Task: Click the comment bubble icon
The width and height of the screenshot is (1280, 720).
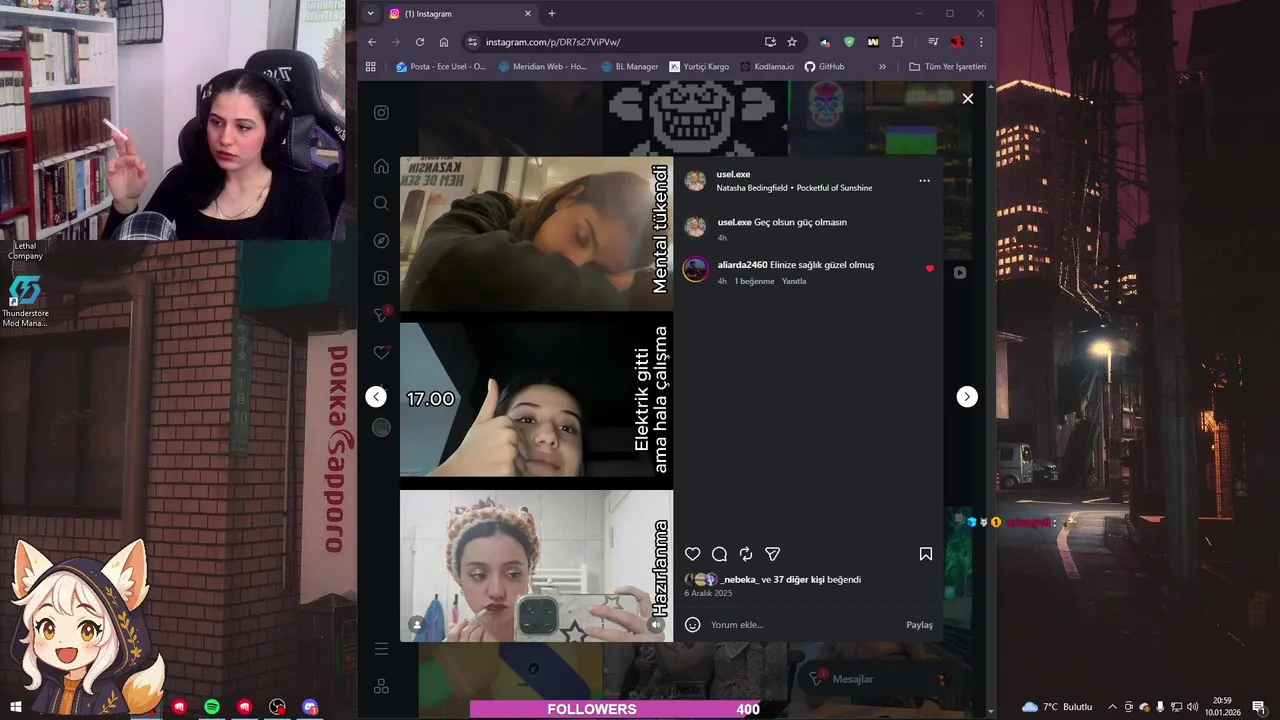Action: 719,554
